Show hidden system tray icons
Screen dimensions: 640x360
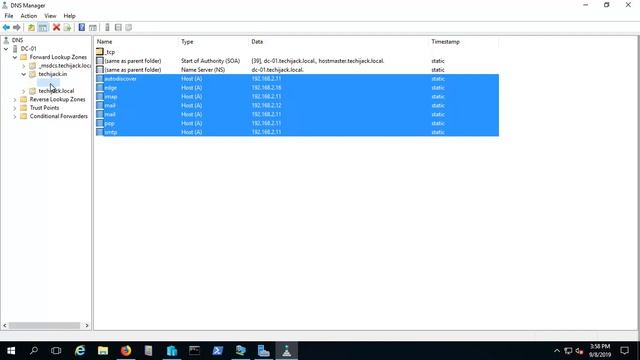tap(557, 351)
